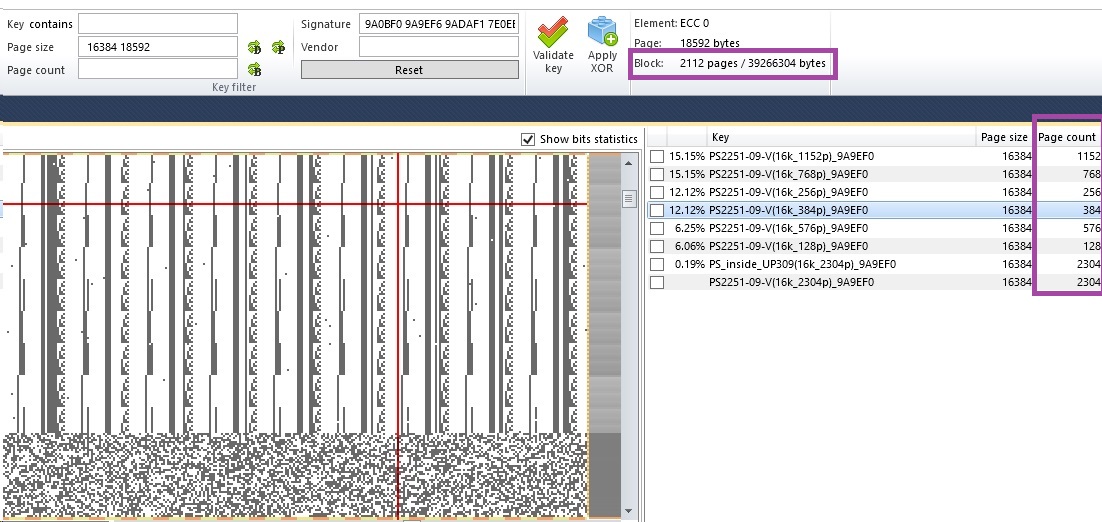The height and width of the screenshot is (522, 1102).
Task: Tick the checkbox for PS_inside_UP309(16k_2304p) key
Action: (657, 265)
